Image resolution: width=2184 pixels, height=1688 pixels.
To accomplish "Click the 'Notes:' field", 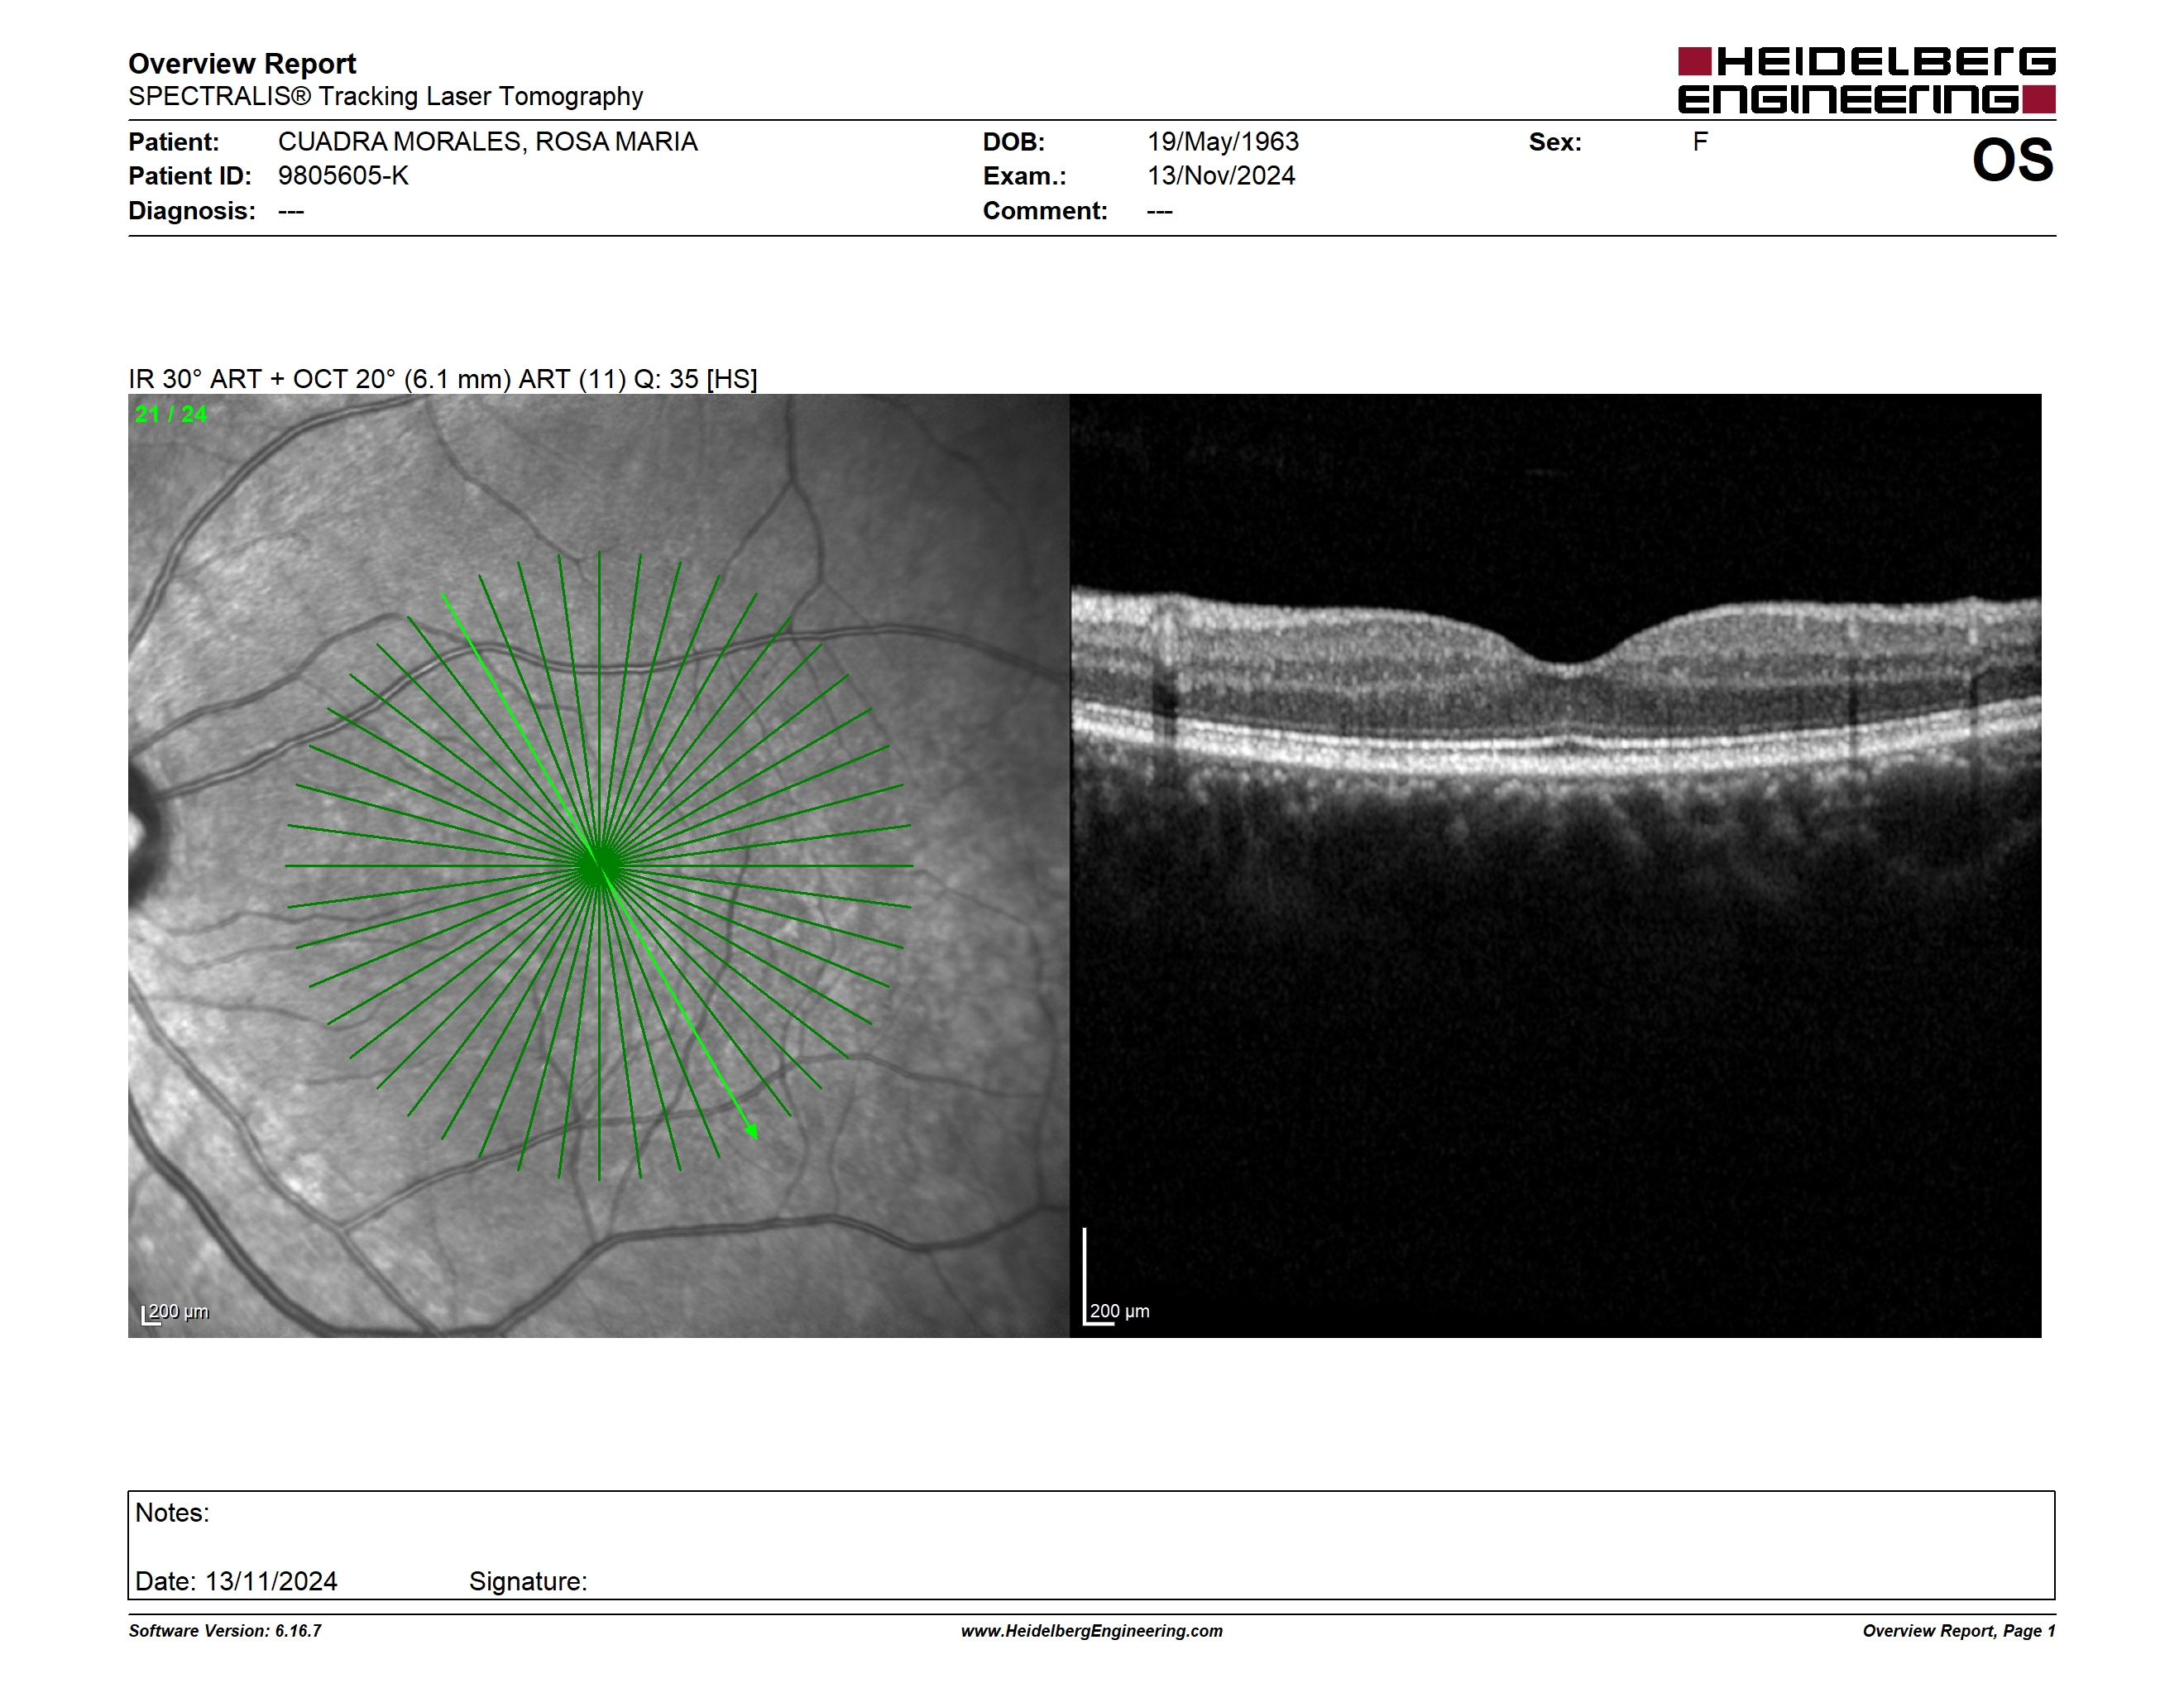I will (172, 1513).
